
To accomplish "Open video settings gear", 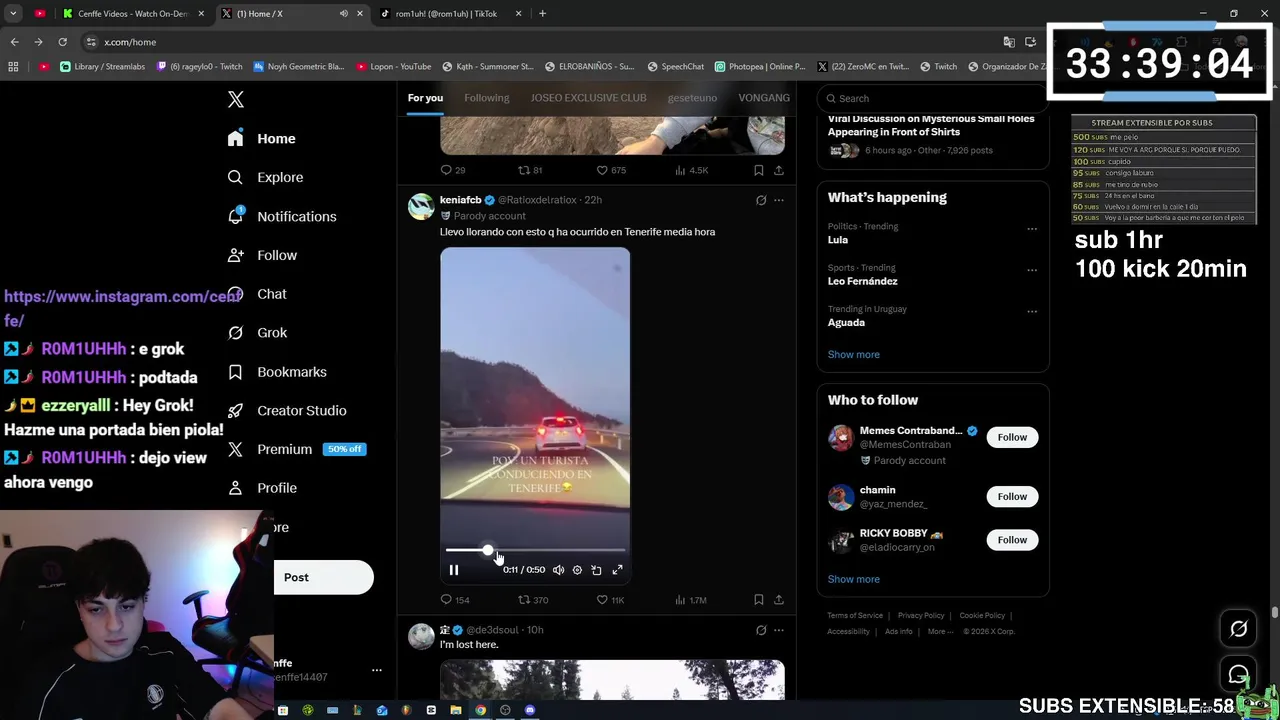I will coord(577,570).
